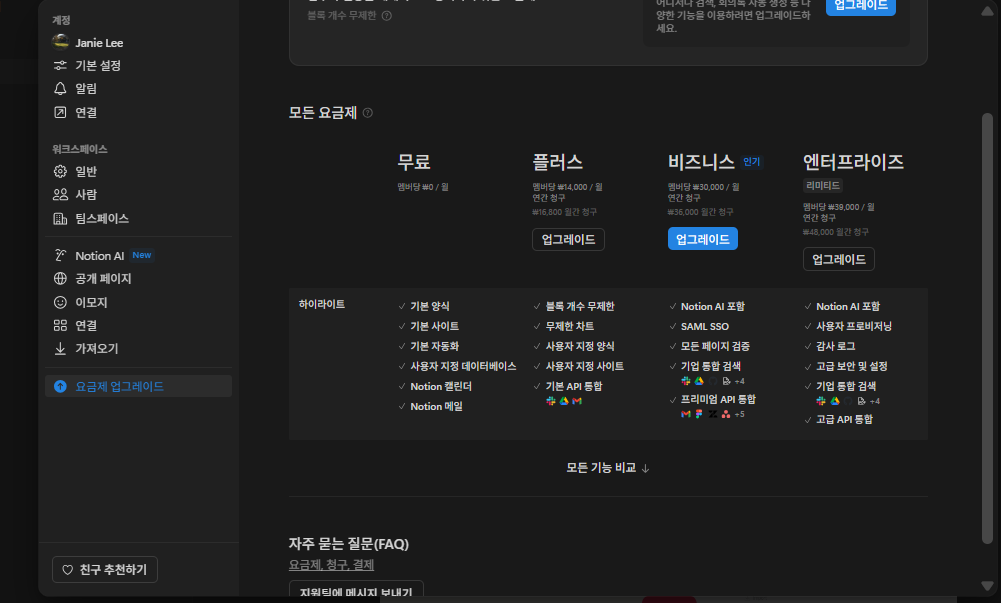This screenshot has width=1001, height=603.
Task: Open 알림 settings
Action: coord(139,88)
